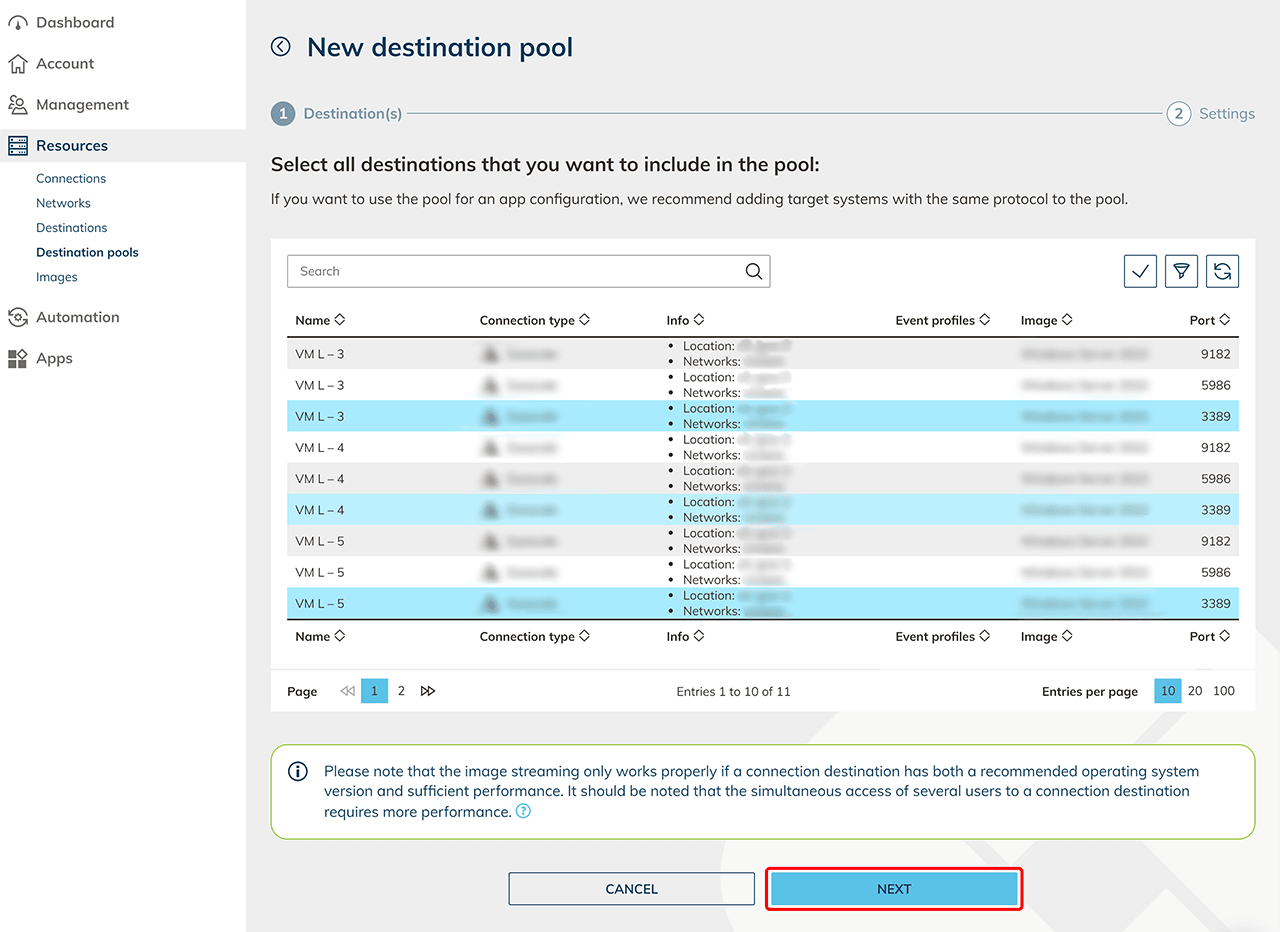Click the help question mark in the info note

tap(523, 812)
